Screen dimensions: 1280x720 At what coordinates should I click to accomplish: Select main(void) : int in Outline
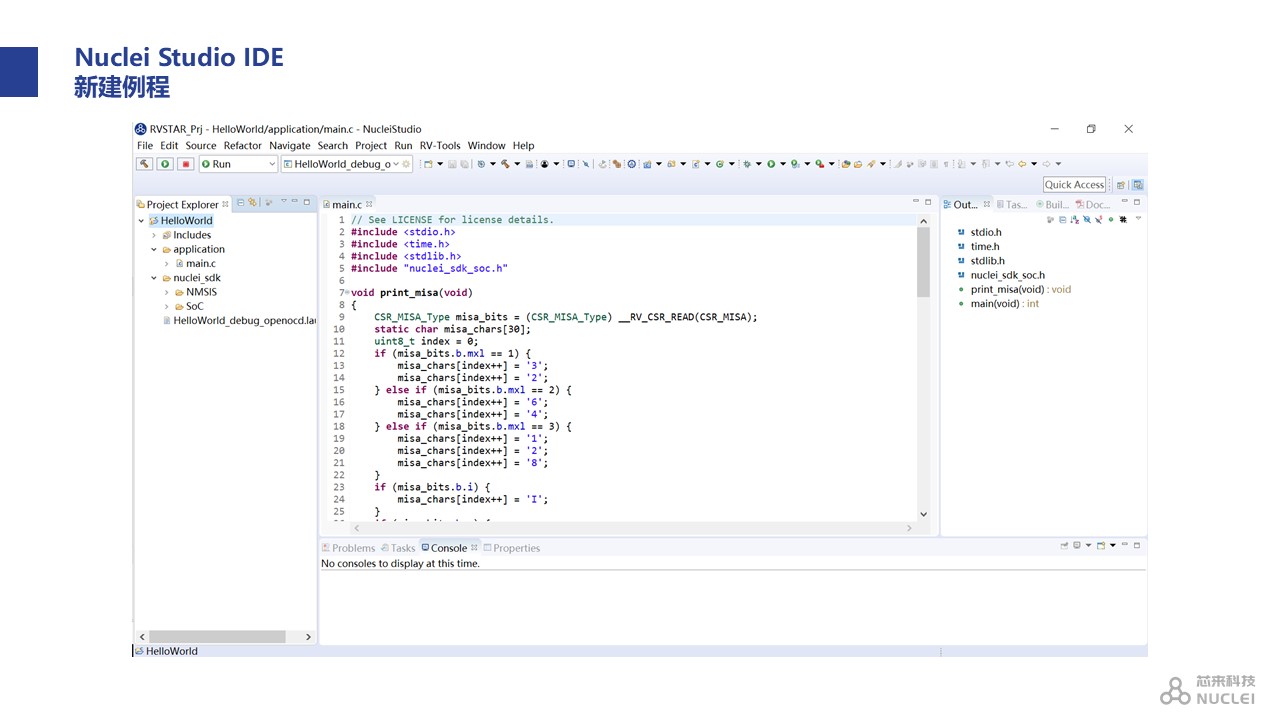[x=998, y=303]
